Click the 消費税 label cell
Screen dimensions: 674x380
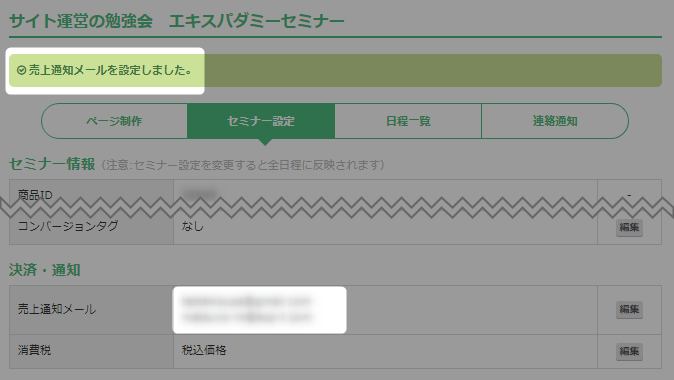tap(92, 351)
